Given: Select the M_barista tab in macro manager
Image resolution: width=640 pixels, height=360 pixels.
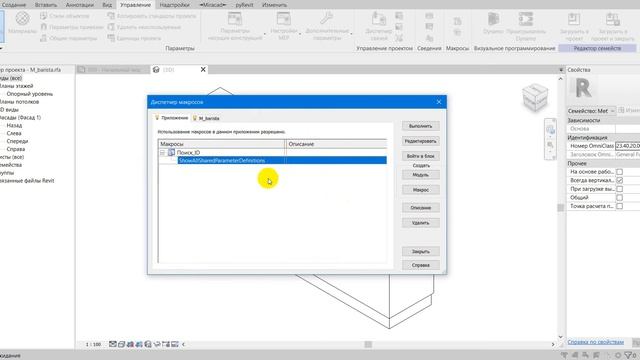Looking at the screenshot, I should point(206,118).
